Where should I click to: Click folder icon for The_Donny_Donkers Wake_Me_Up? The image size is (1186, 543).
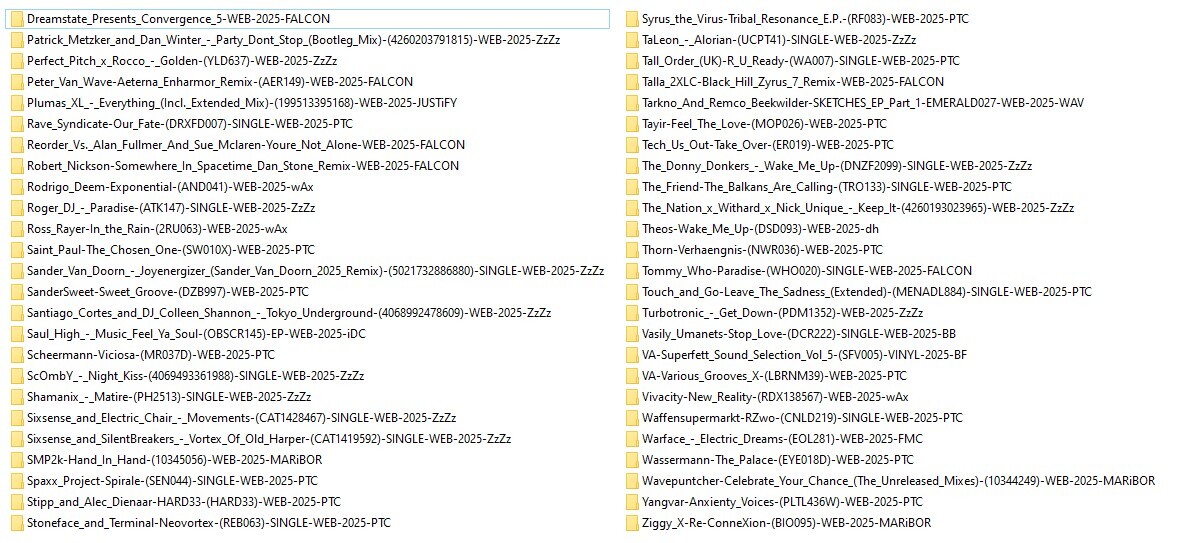[632, 166]
